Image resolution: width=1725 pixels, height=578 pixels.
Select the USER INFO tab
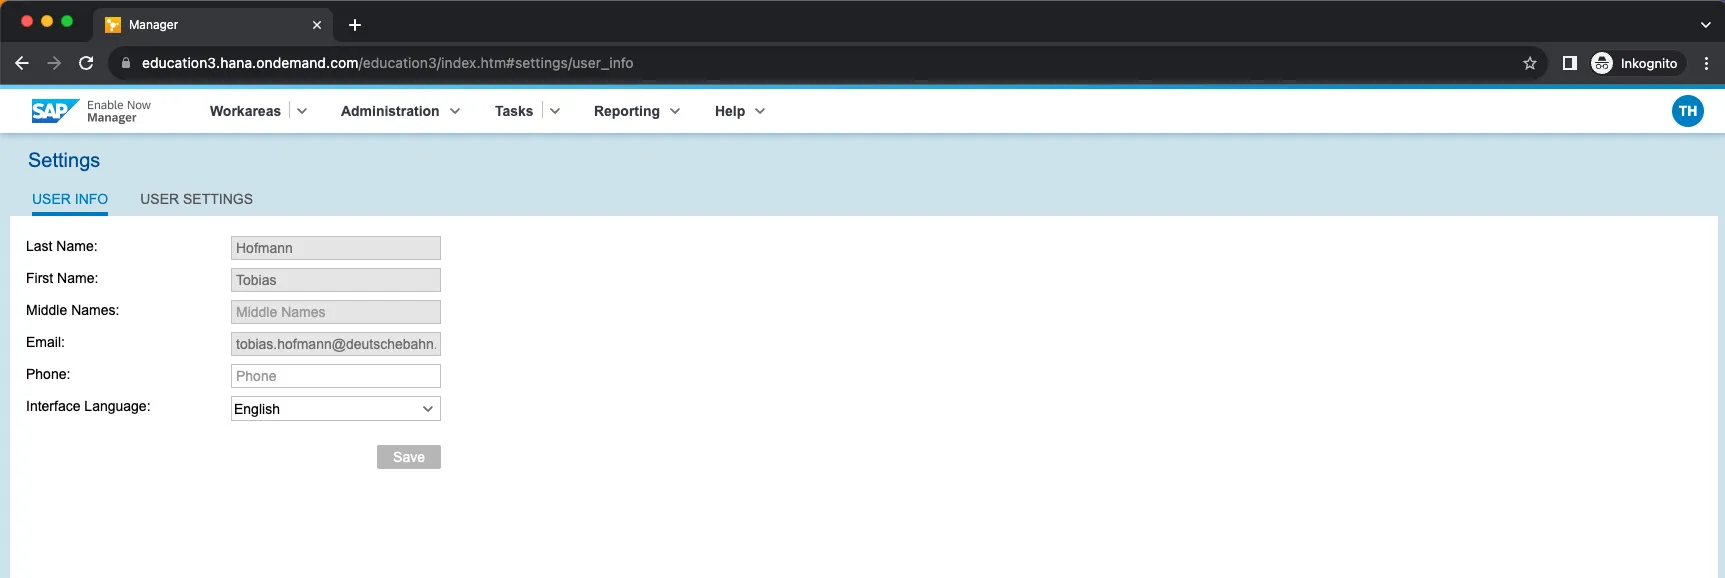click(70, 199)
